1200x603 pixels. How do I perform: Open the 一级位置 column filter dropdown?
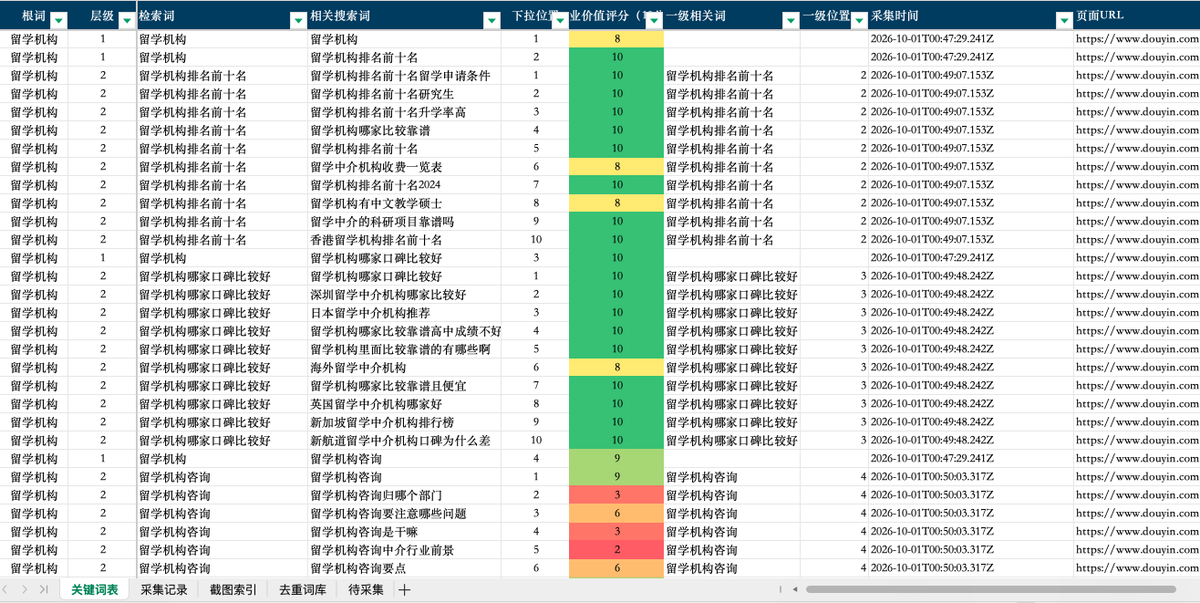(859, 20)
